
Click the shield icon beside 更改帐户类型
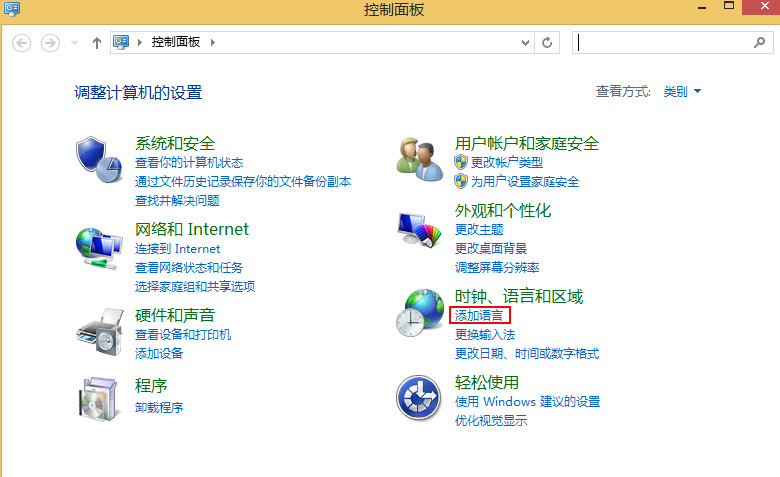tap(461, 162)
